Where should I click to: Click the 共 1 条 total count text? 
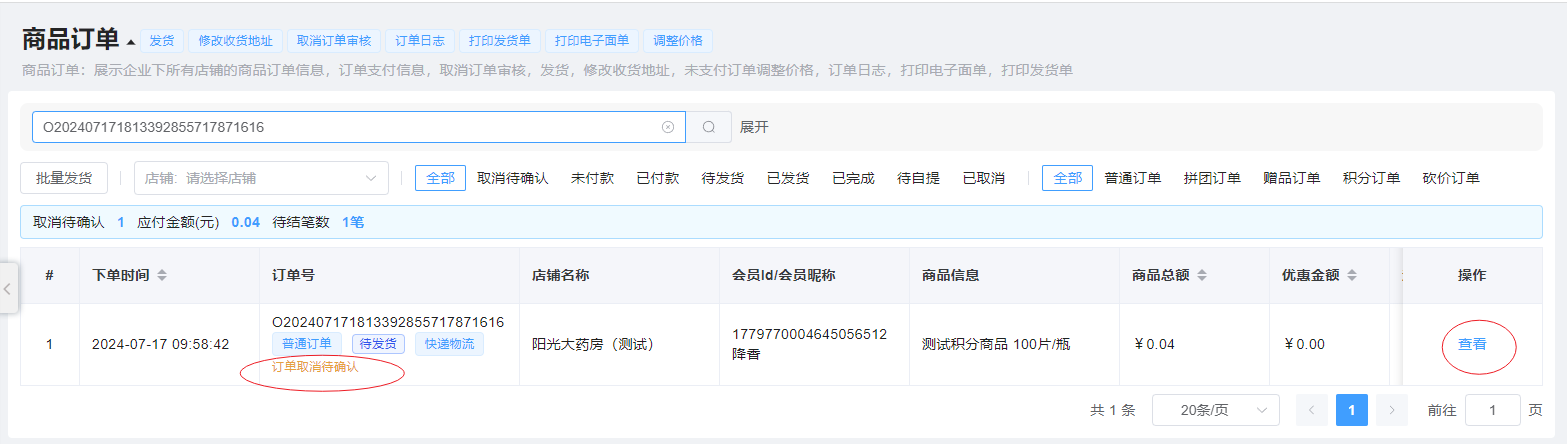click(1113, 410)
